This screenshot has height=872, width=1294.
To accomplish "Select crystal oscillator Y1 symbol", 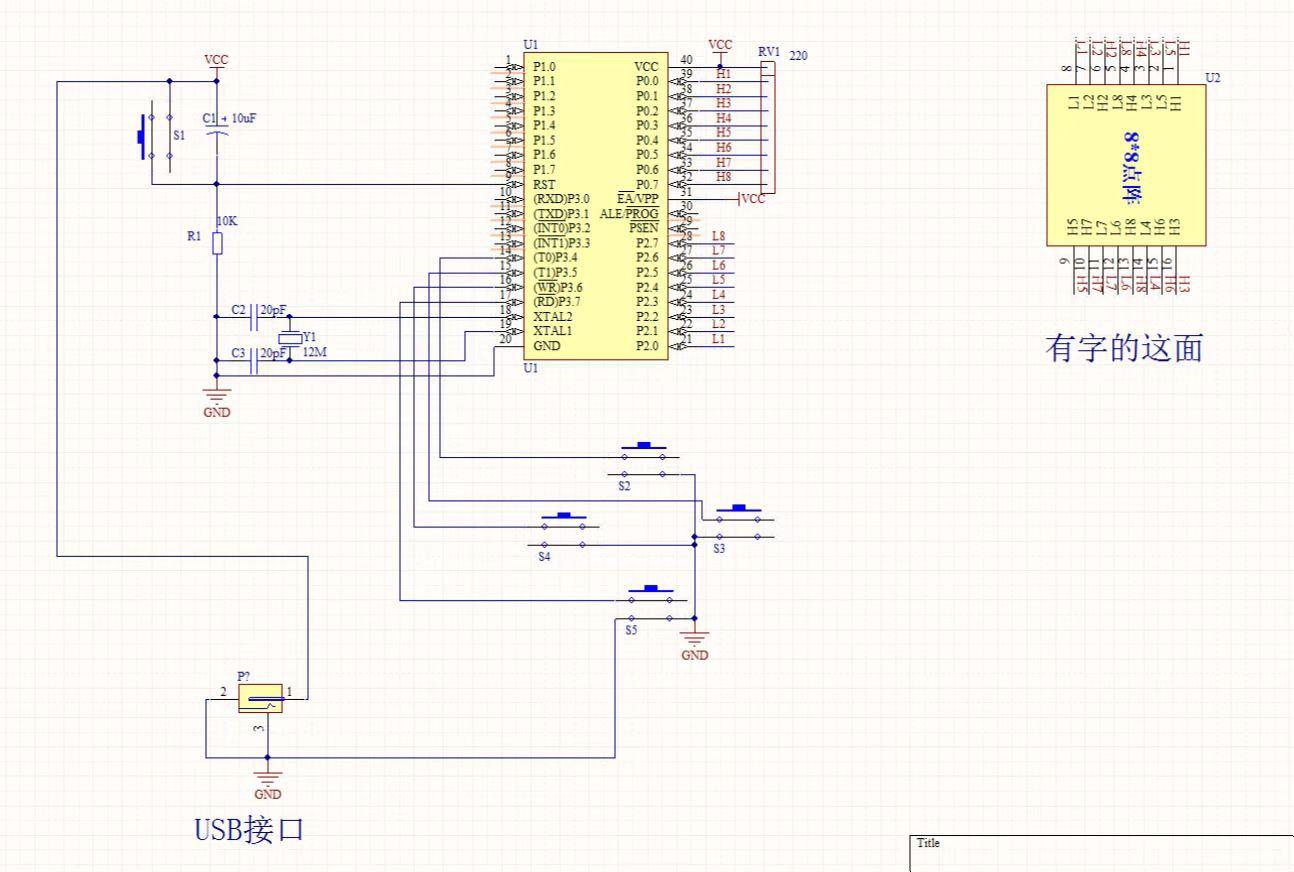I will (x=289, y=339).
